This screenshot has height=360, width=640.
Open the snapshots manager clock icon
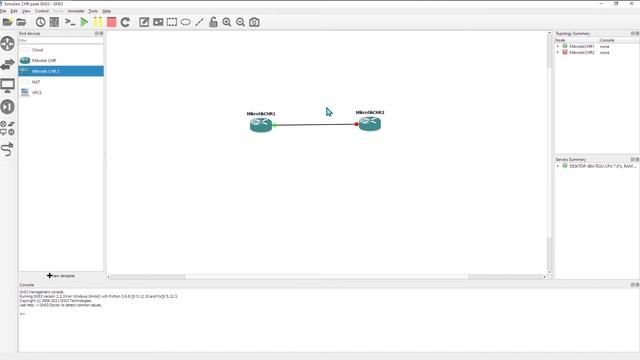(40, 22)
